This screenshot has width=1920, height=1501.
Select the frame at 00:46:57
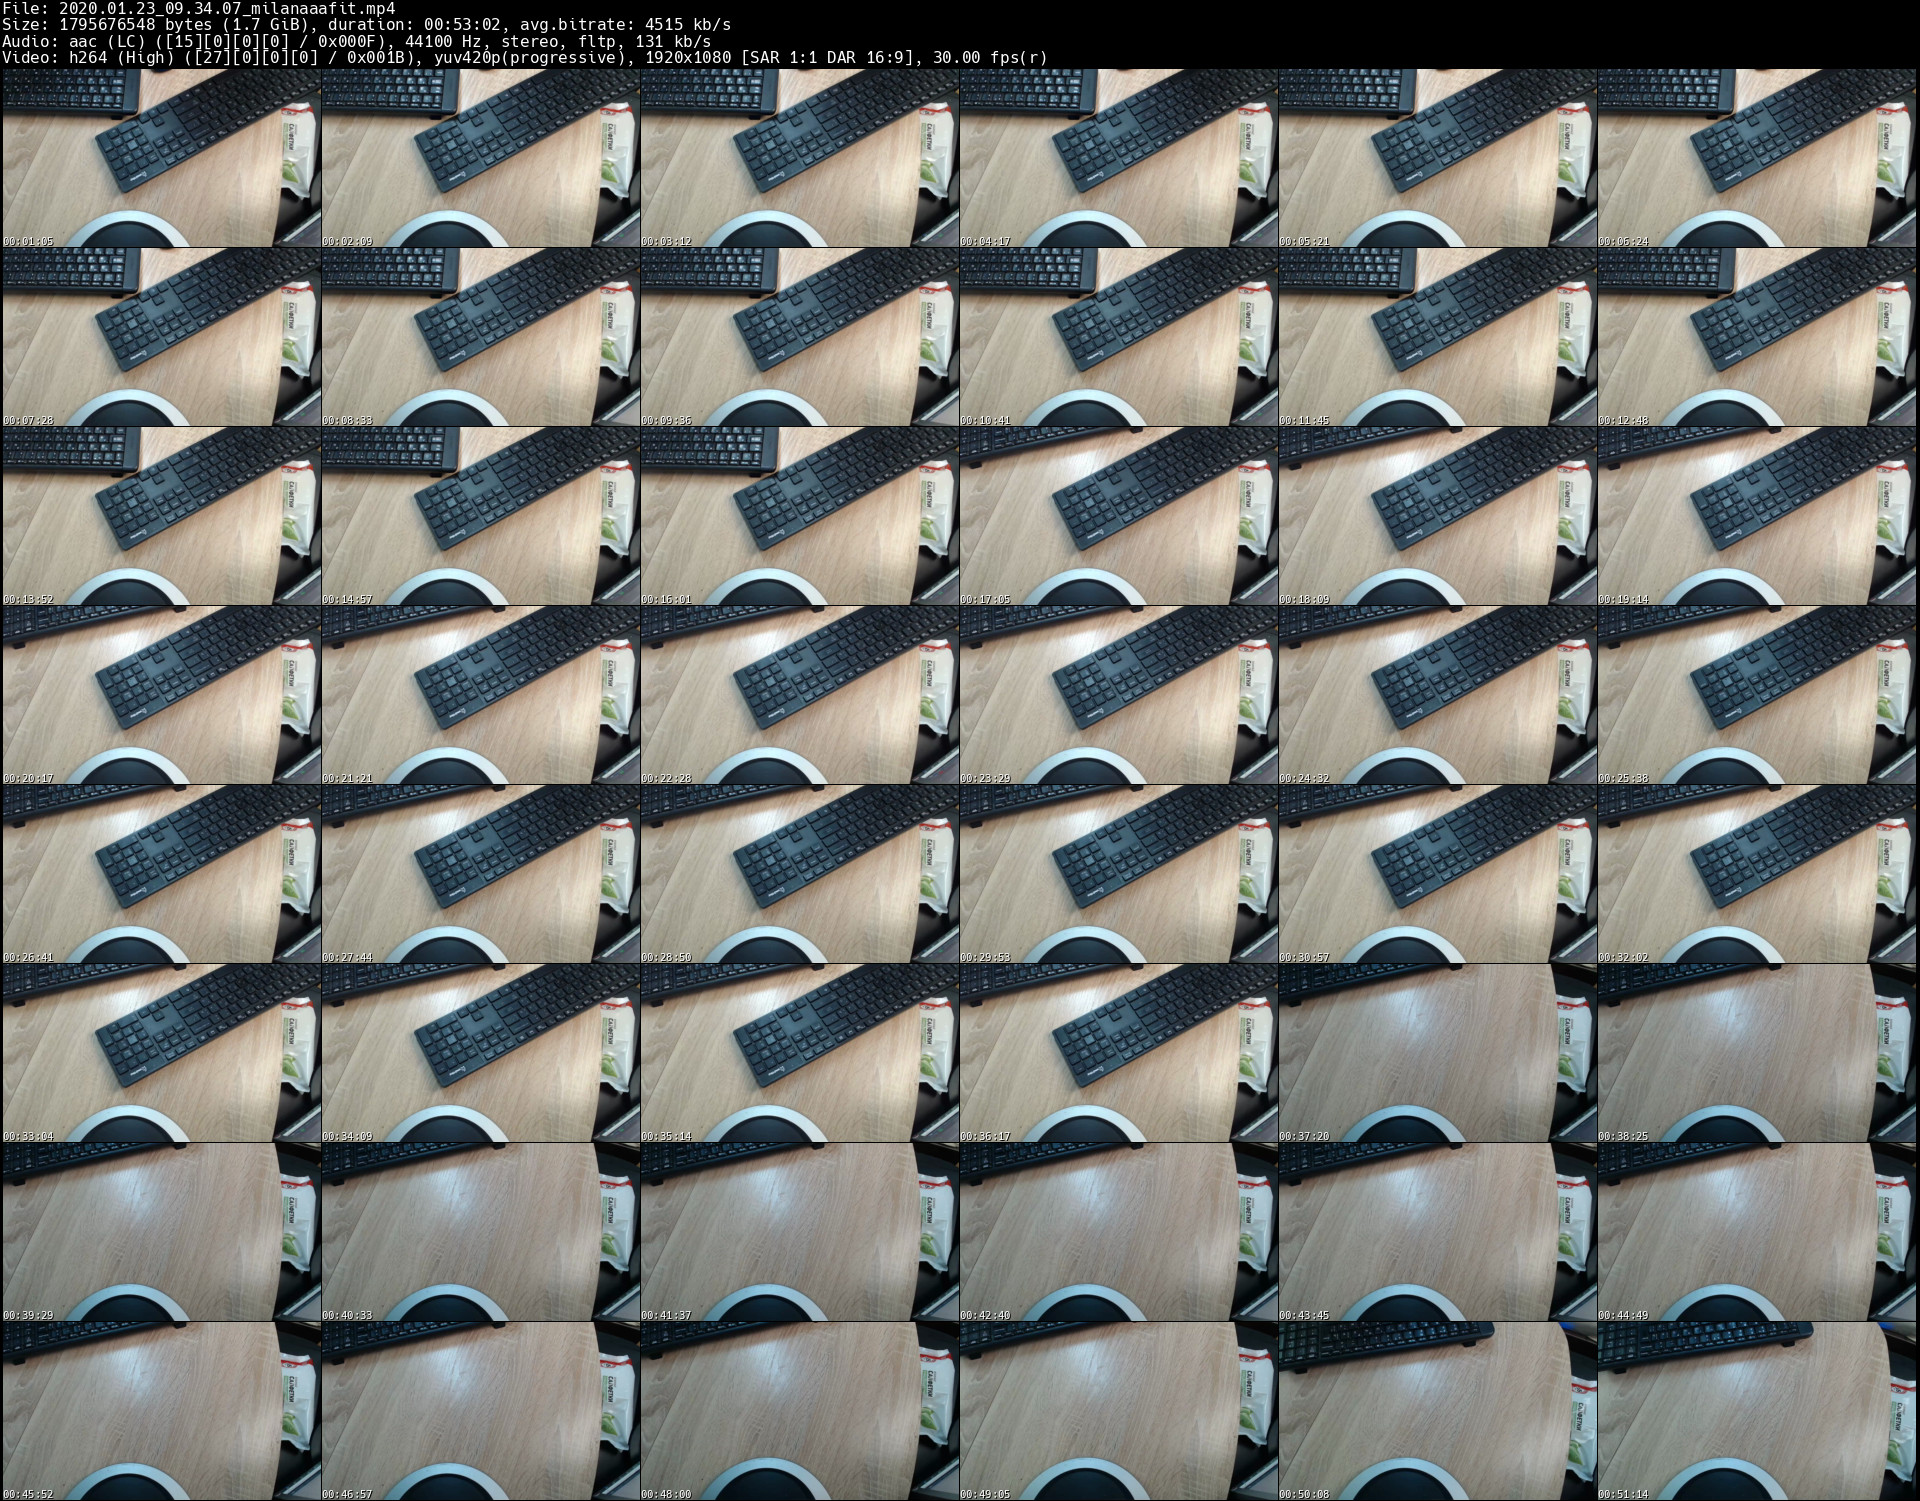tap(480, 1411)
